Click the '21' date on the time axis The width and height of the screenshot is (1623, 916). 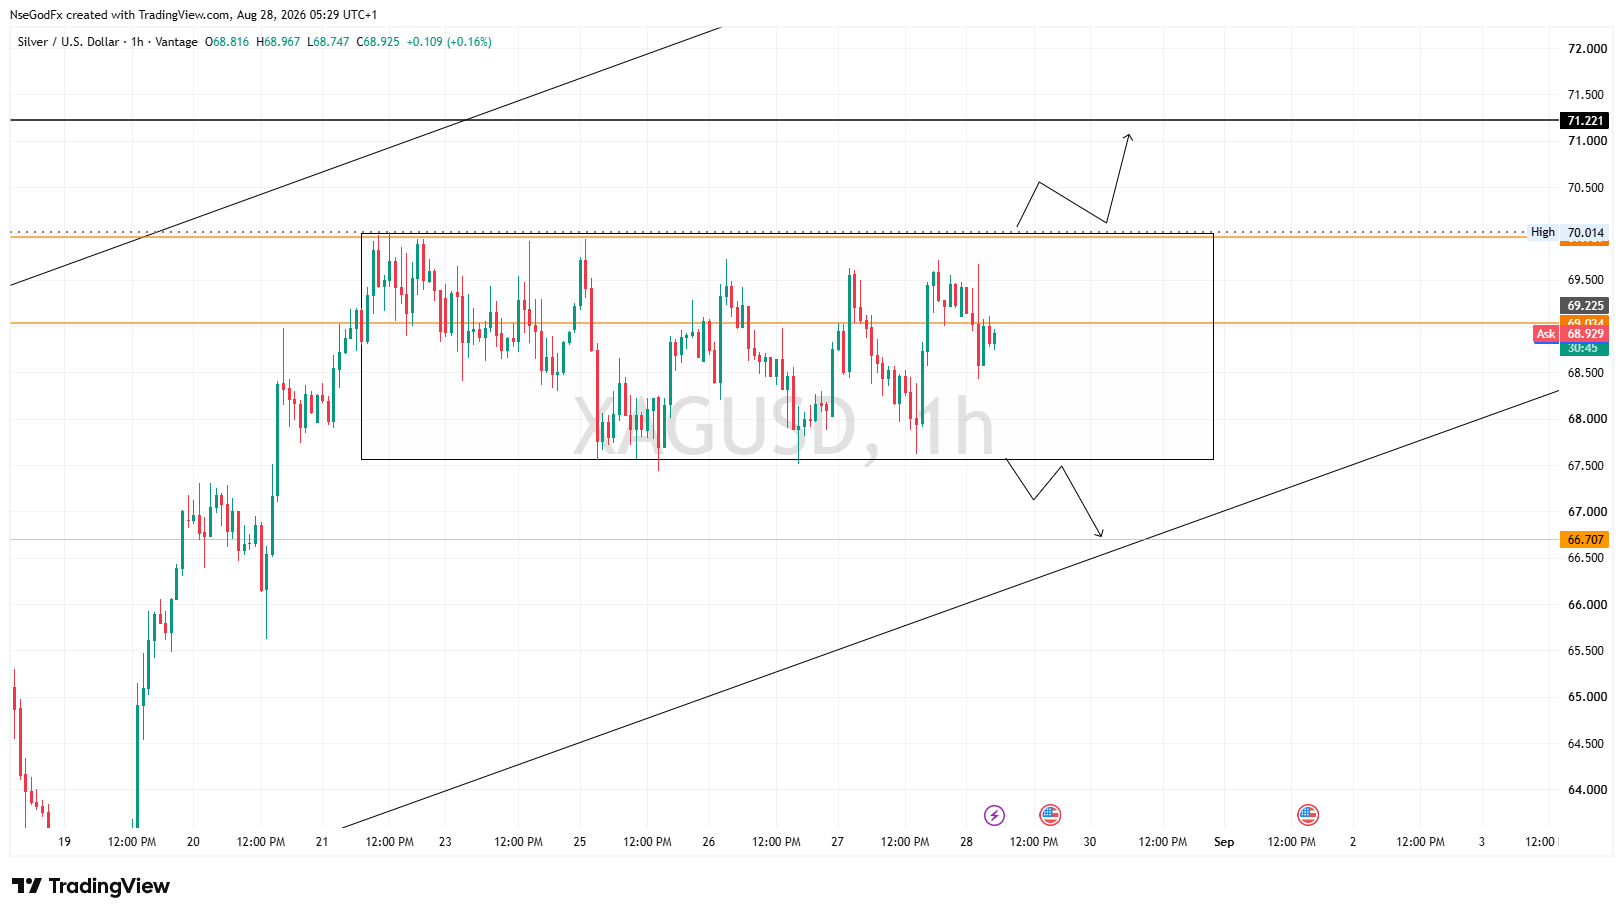(x=322, y=842)
